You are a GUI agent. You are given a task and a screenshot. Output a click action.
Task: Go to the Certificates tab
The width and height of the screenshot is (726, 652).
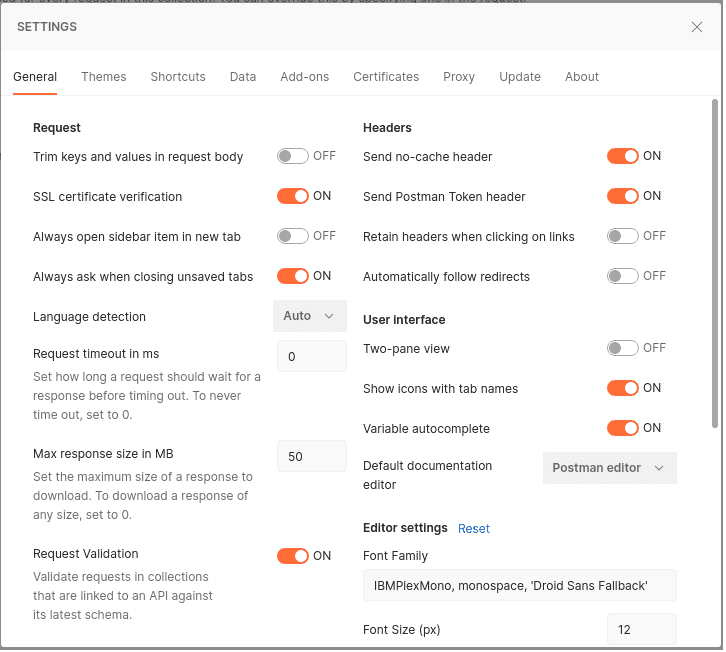386,77
